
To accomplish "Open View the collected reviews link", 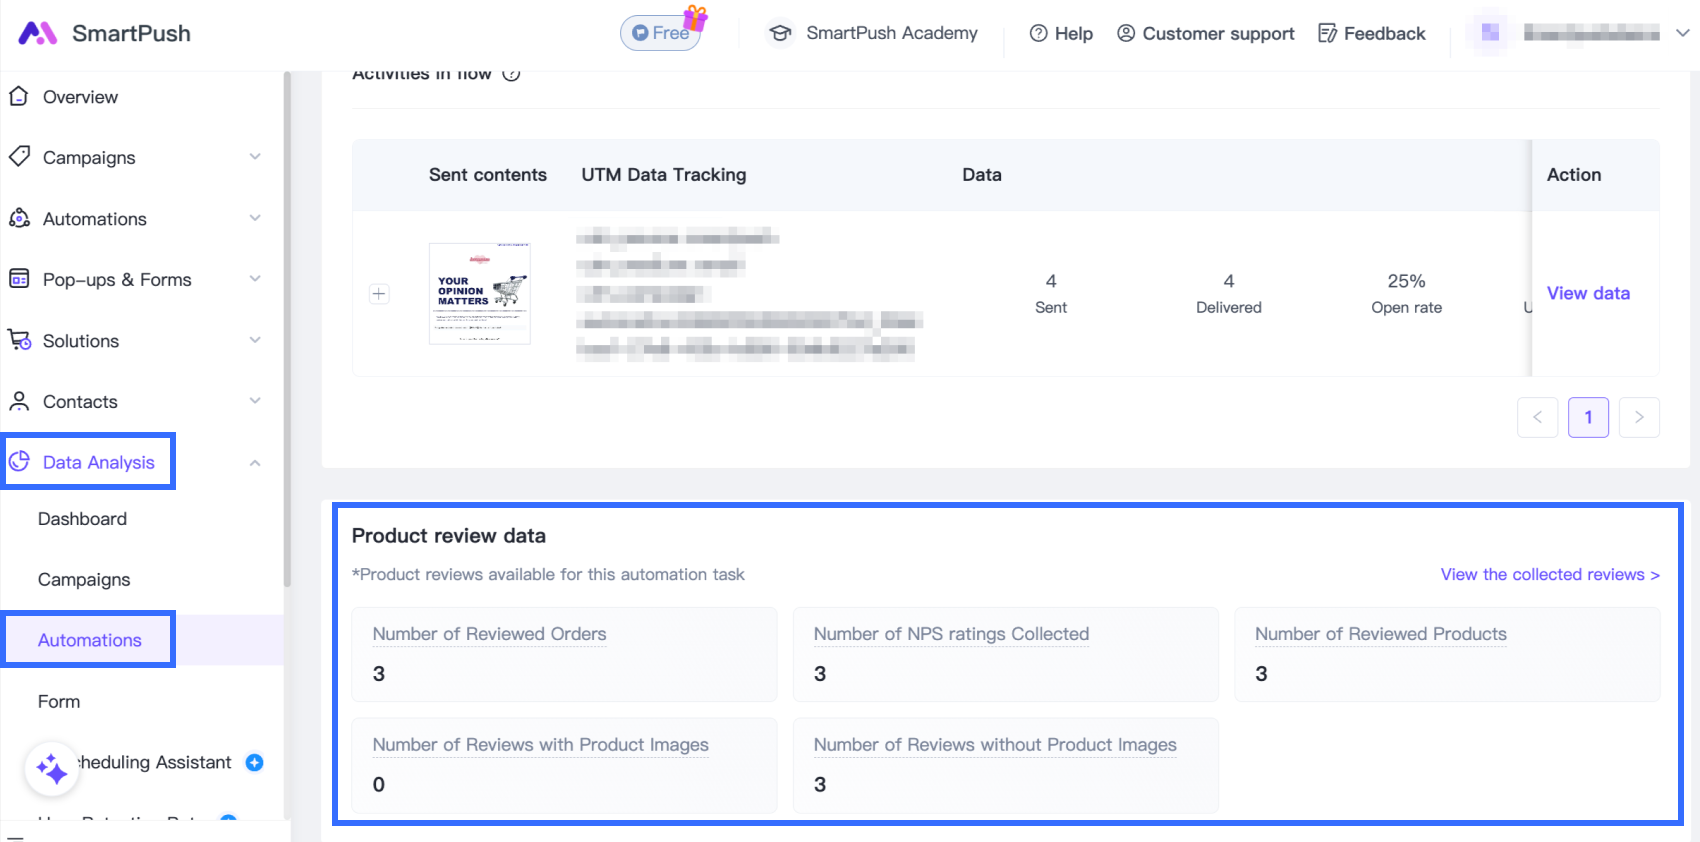I will [1549, 574].
